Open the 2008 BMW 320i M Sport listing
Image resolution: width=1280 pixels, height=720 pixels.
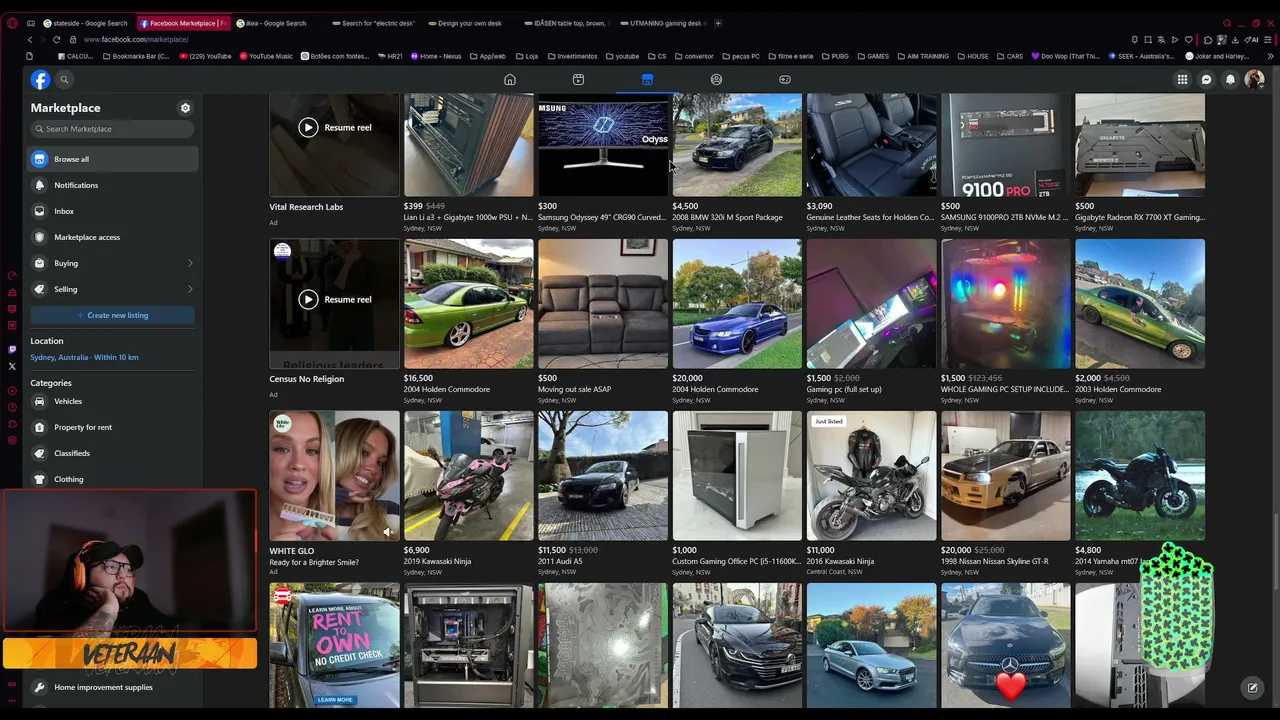coord(737,164)
